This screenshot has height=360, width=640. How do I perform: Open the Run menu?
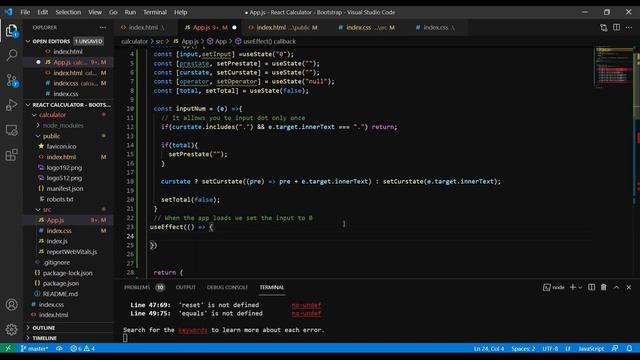(x=130, y=12)
